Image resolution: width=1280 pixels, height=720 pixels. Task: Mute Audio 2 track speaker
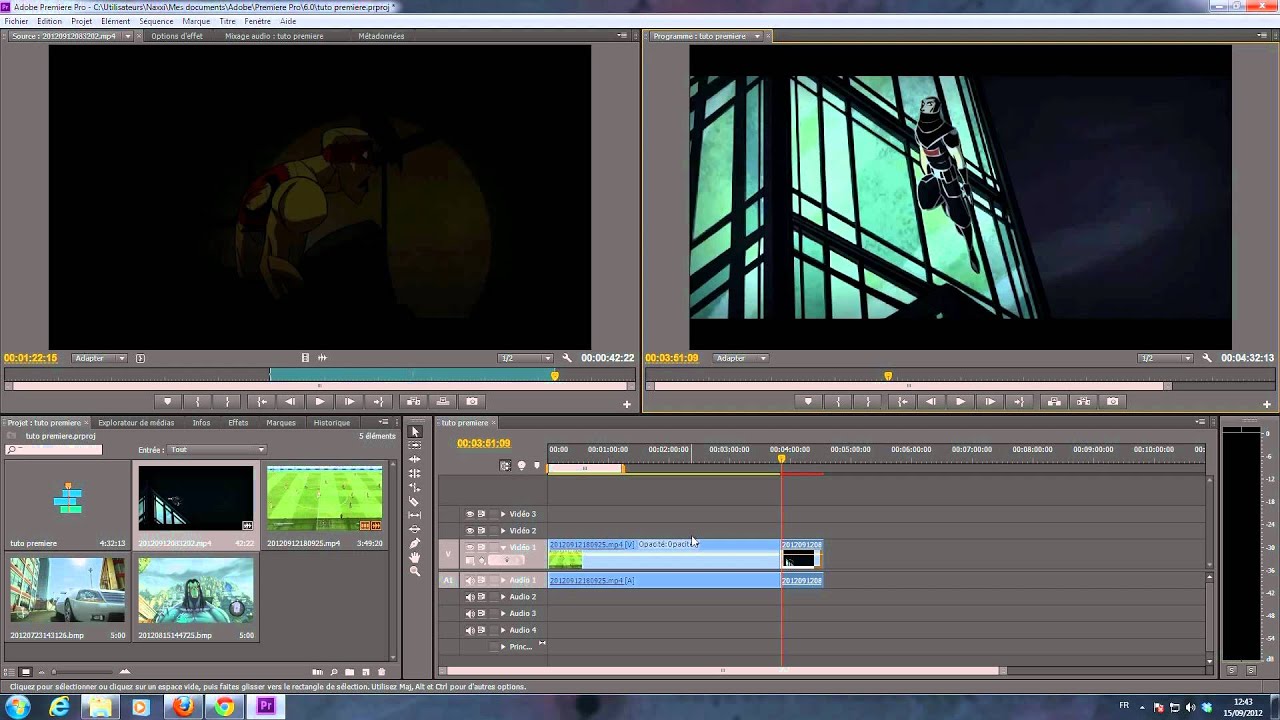470,597
